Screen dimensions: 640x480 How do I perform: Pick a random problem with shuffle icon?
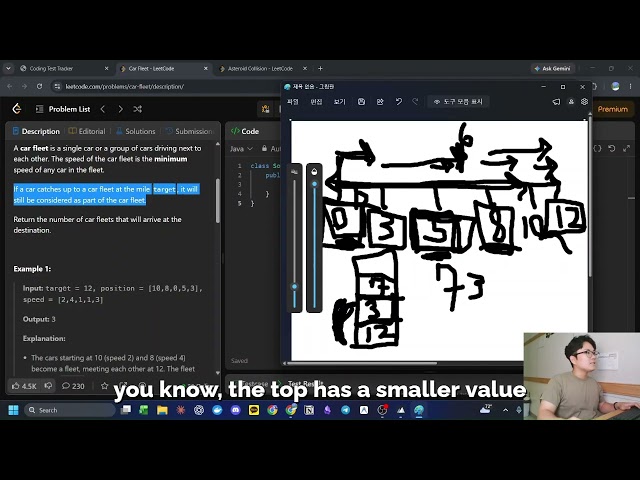[138, 109]
